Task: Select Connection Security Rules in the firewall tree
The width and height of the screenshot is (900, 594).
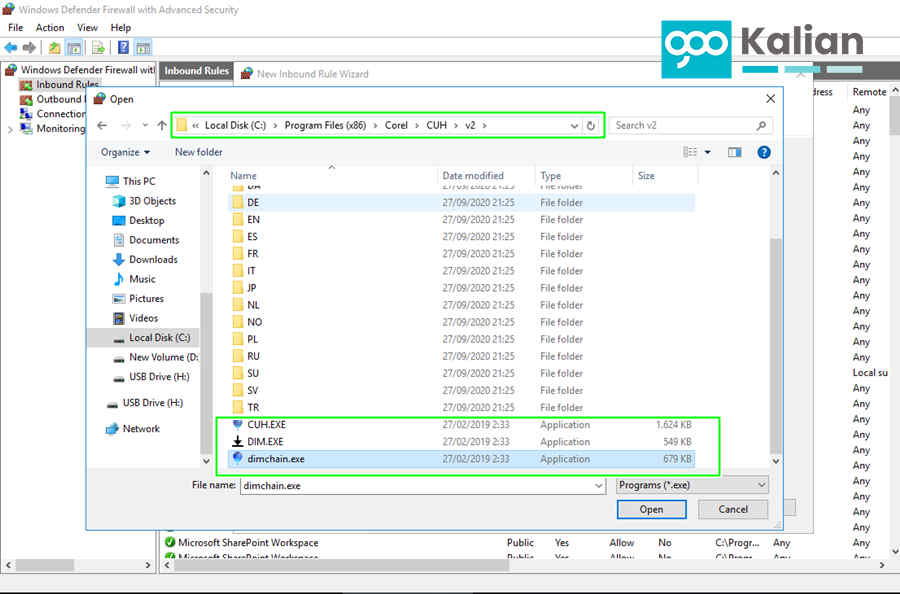Action: pyautogui.click(x=61, y=114)
